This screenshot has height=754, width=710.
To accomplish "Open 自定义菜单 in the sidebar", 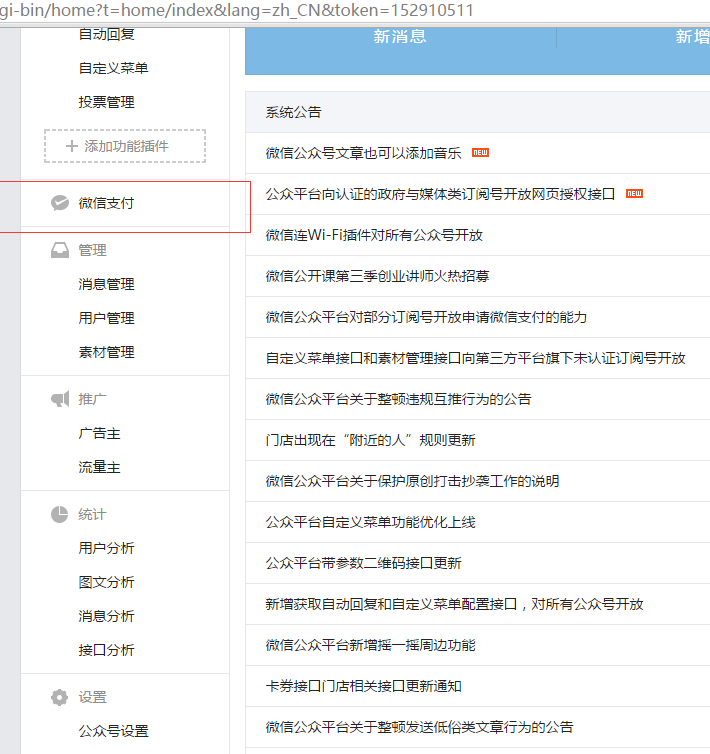I will (x=114, y=68).
